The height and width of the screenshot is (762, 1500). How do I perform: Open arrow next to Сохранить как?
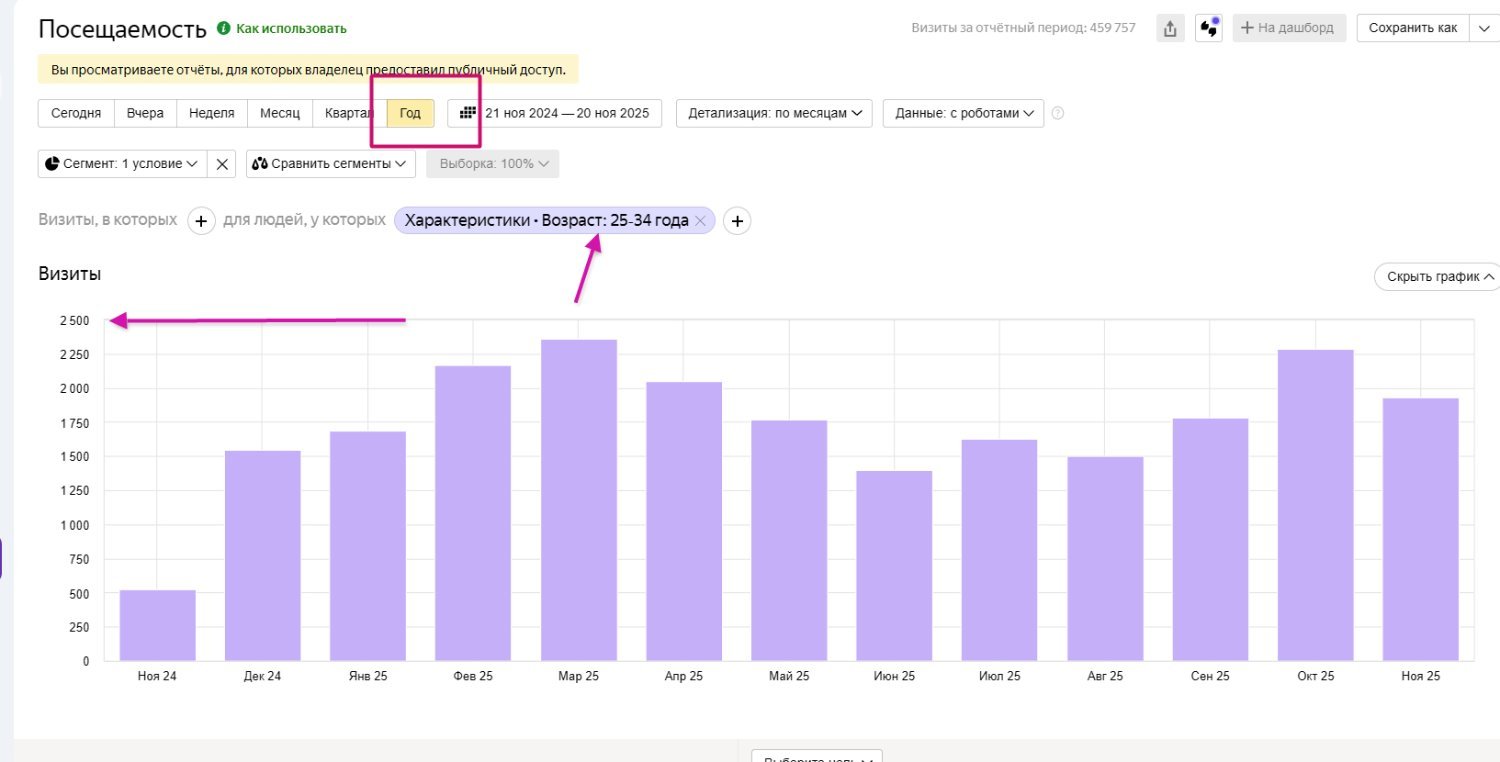[1483, 28]
